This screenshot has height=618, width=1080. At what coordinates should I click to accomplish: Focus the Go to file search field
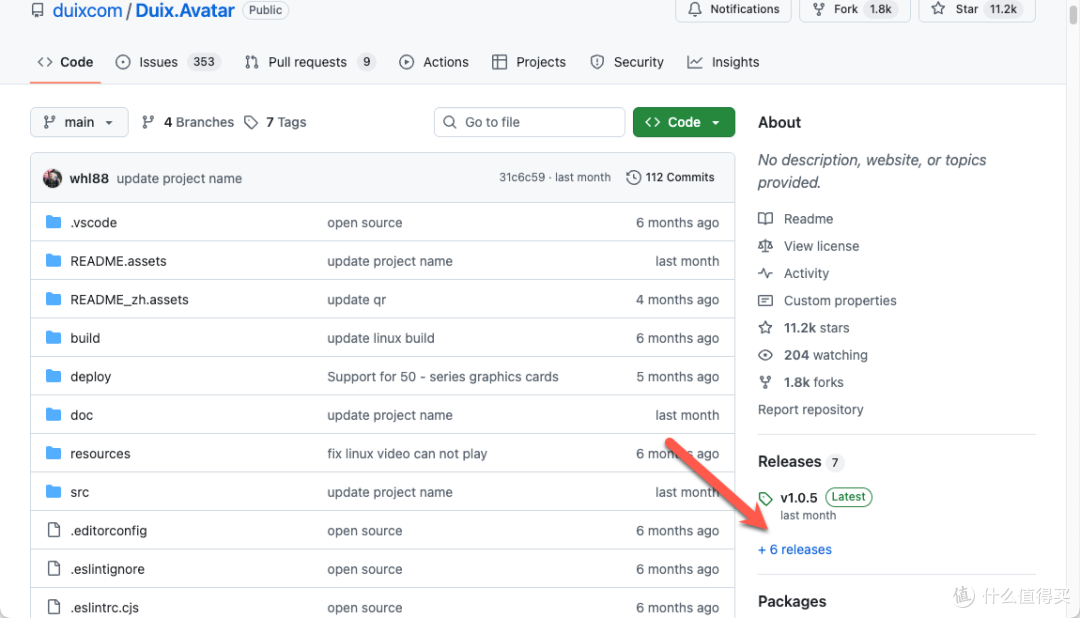click(530, 122)
